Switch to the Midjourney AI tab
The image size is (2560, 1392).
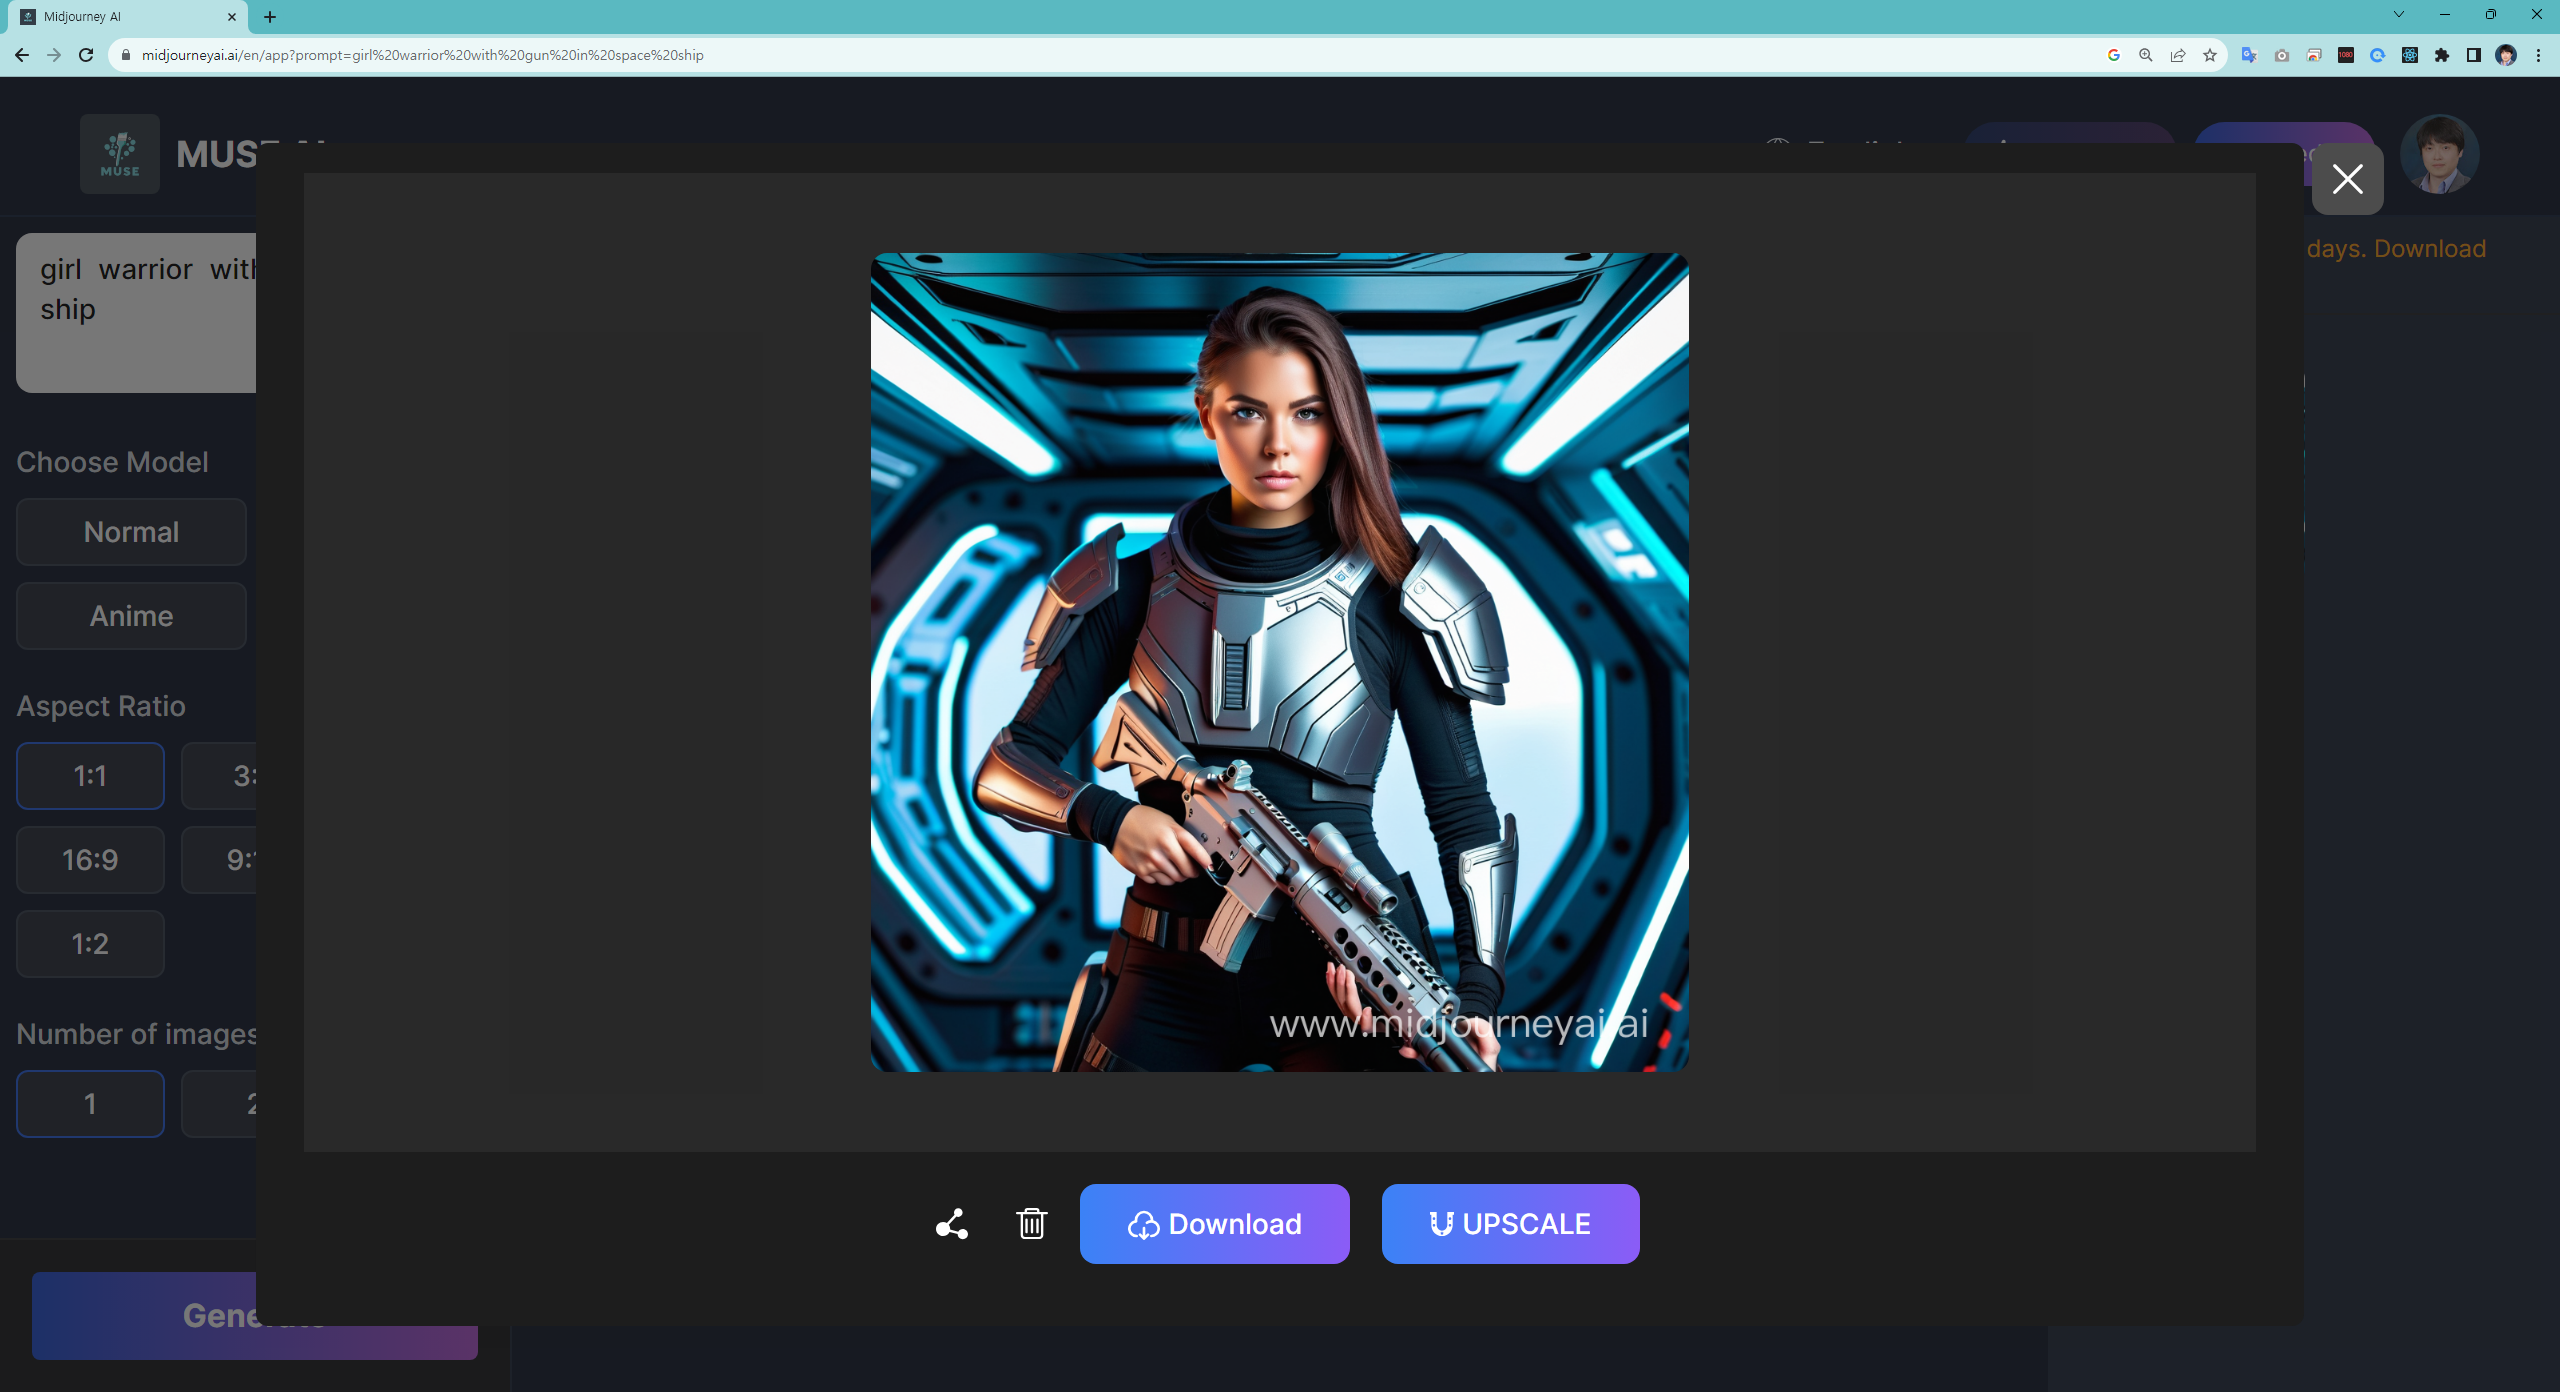tap(120, 17)
